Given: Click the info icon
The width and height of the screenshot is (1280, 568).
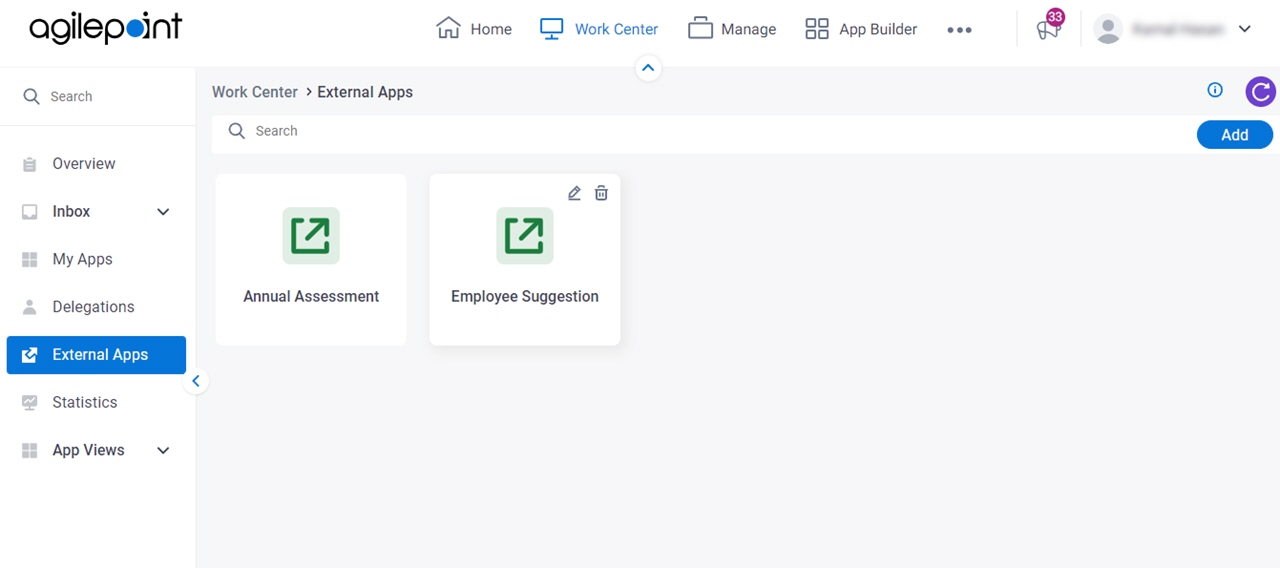Looking at the screenshot, I should 1215,90.
